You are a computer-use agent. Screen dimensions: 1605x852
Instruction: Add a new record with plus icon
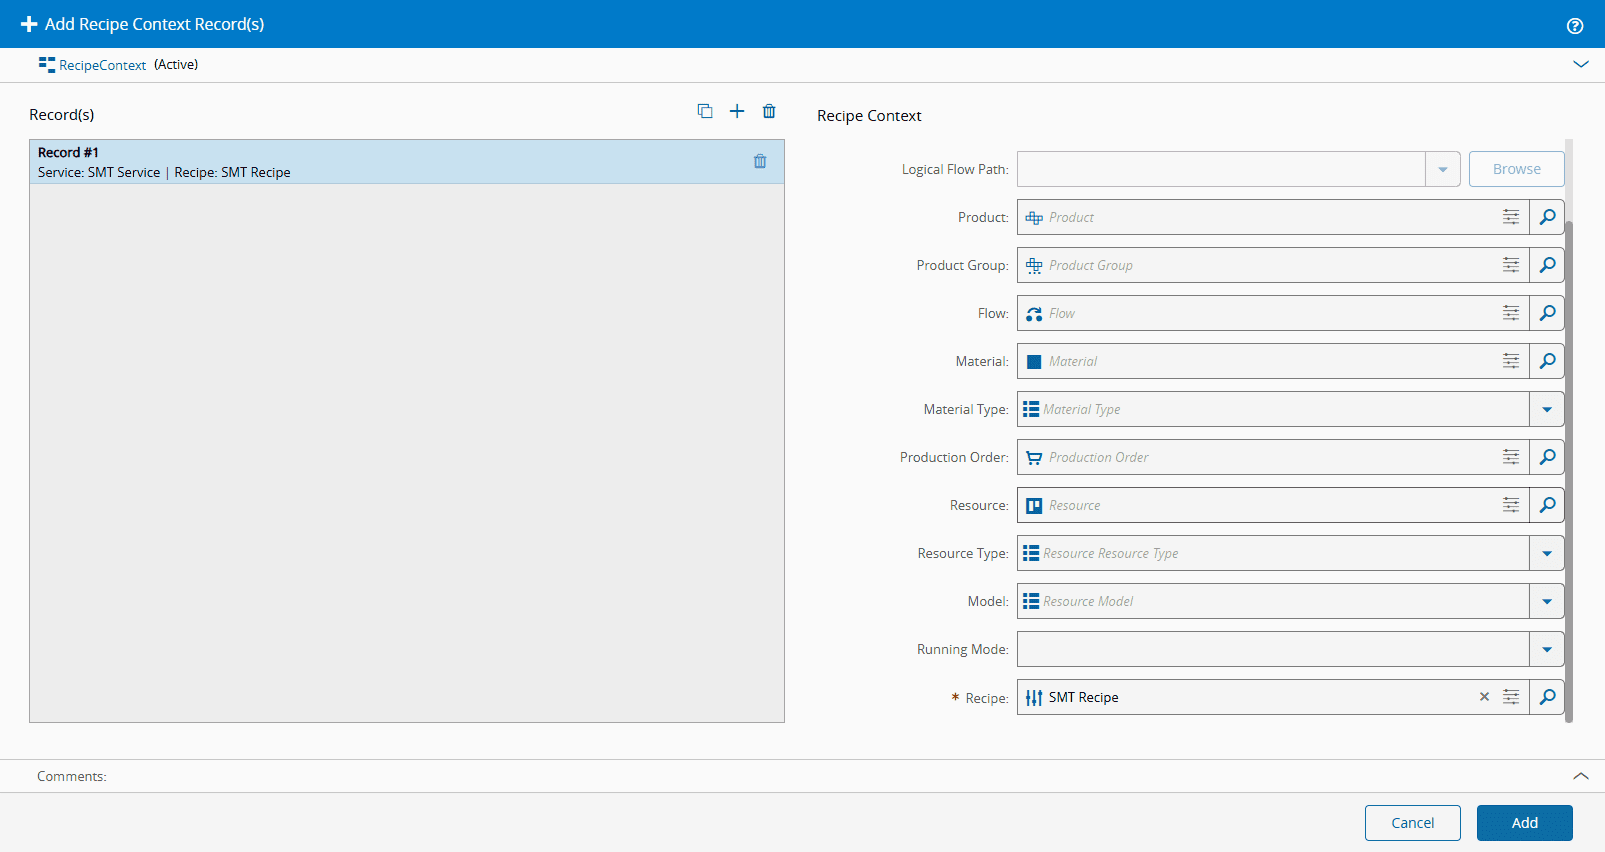[x=737, y=111]
